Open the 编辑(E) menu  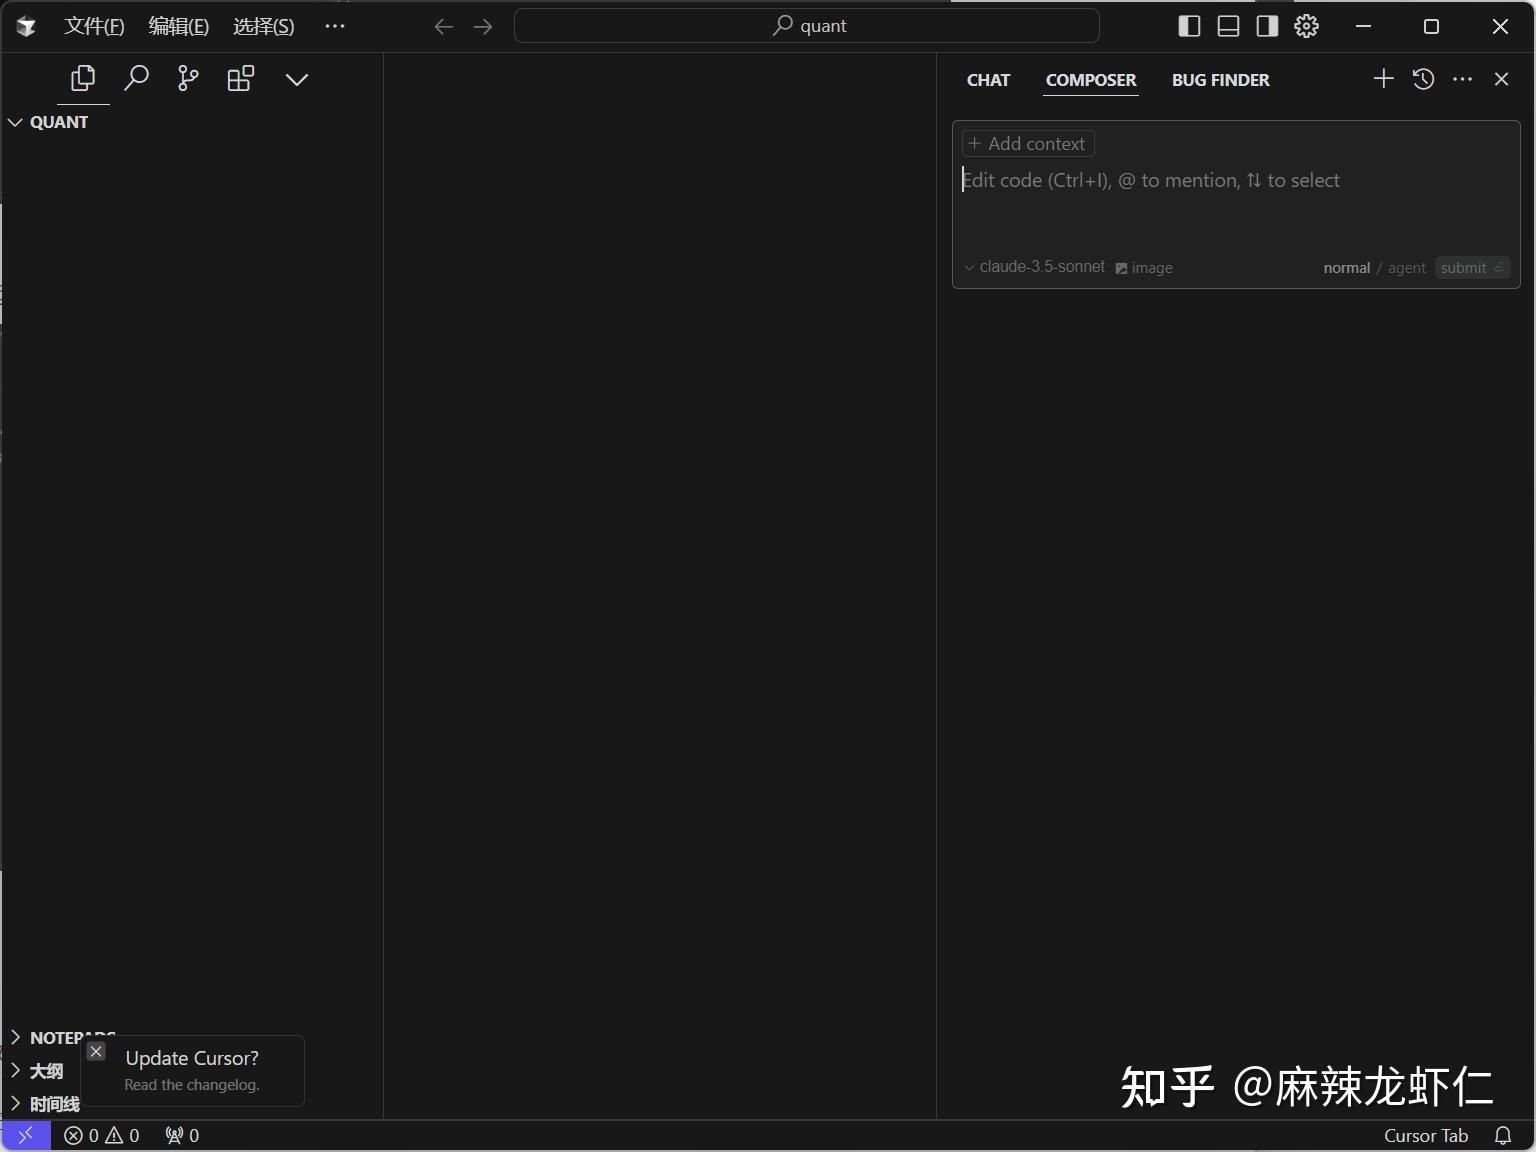[x=179, y=26]
